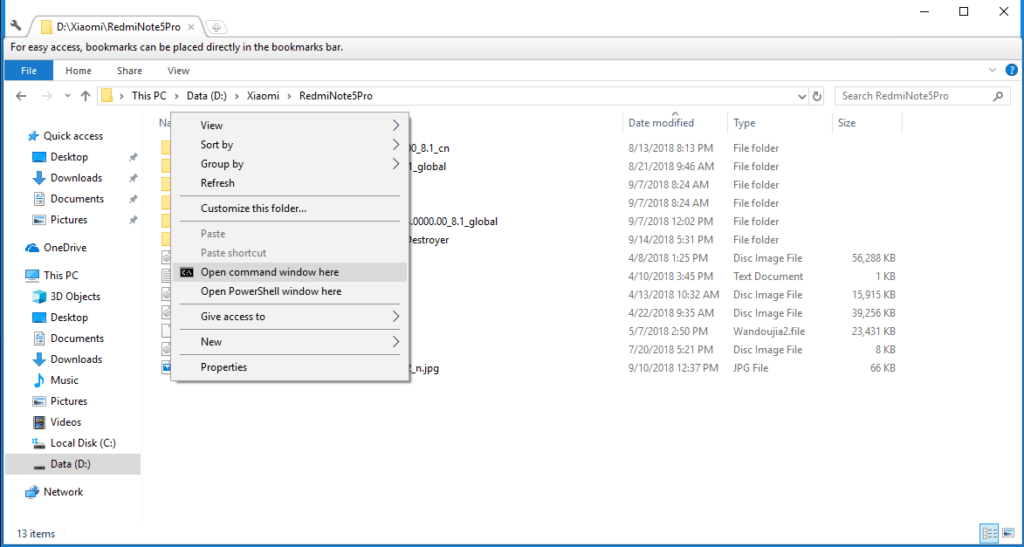Open the blue help question mark icon
This screenshot has width=1024, height=547.
pos(1011,70)
